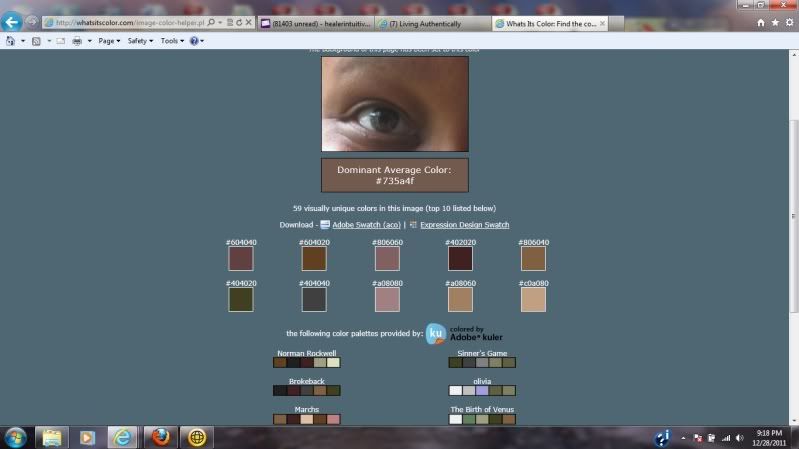Open the Page menu dropdown
Screen dimensions: 799x449
pos(109,41)
